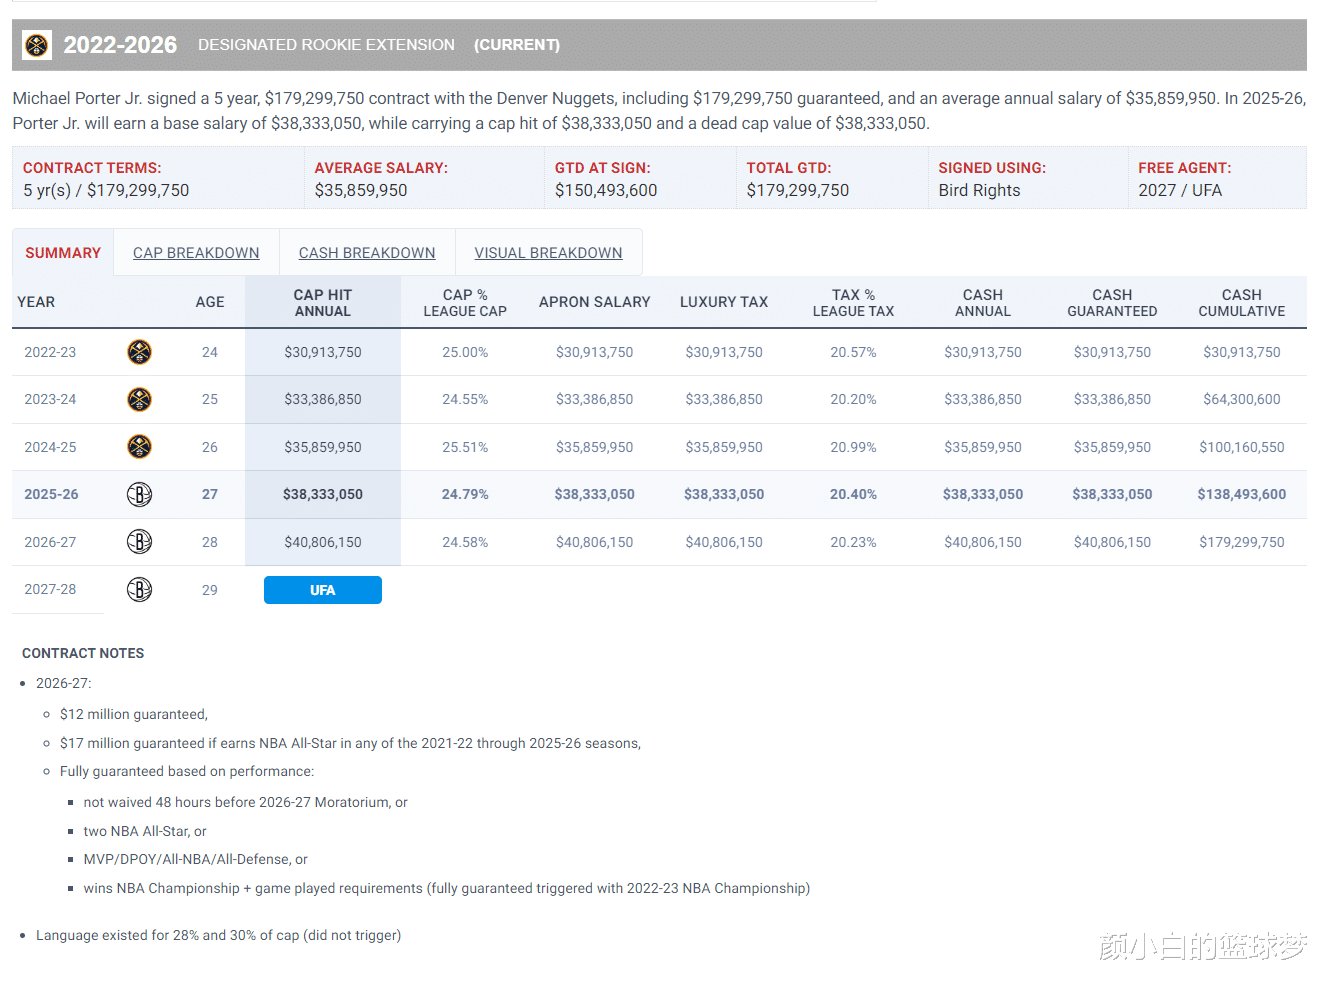Viewport: 1323px width, 981px height.
Task: Click the Nuggets logo in the contract header
Action: tap(37, 45)
